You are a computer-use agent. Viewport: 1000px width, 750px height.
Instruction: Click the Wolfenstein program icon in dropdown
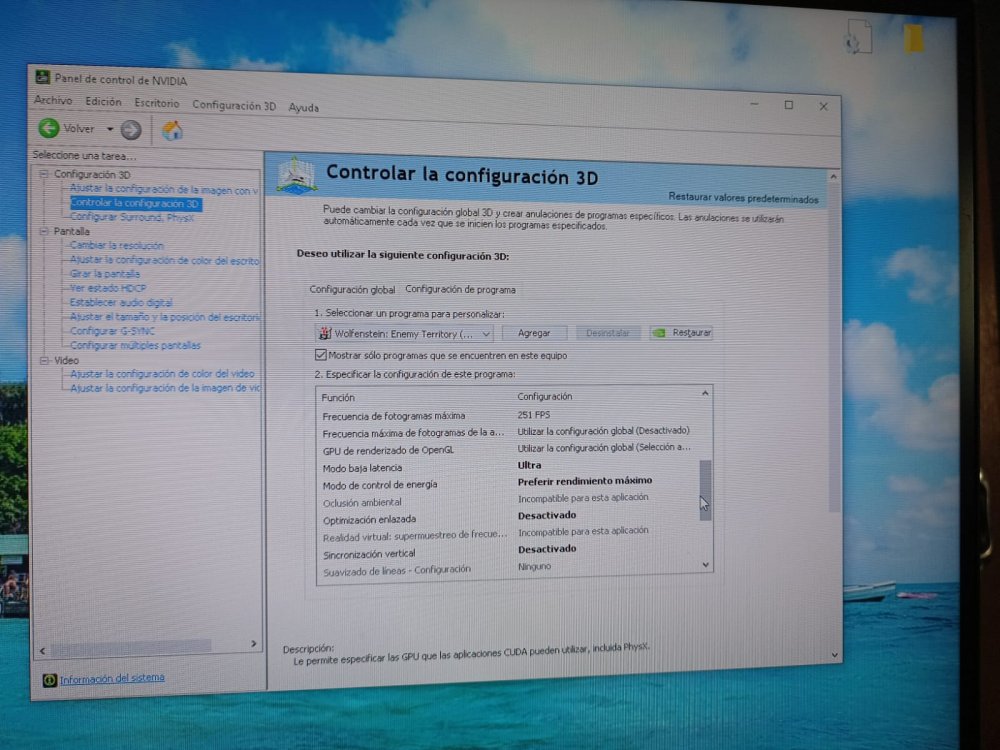pyautogui.click(x=325, y=332)
